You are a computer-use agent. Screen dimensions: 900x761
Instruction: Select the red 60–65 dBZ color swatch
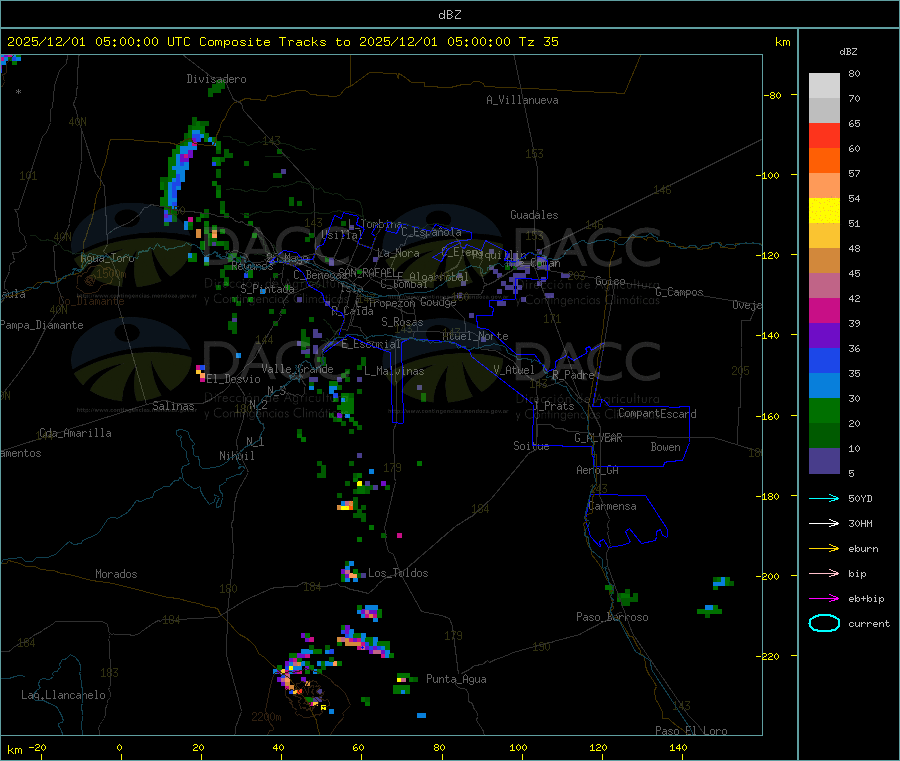pyautogui.click(x=824, y=135)
